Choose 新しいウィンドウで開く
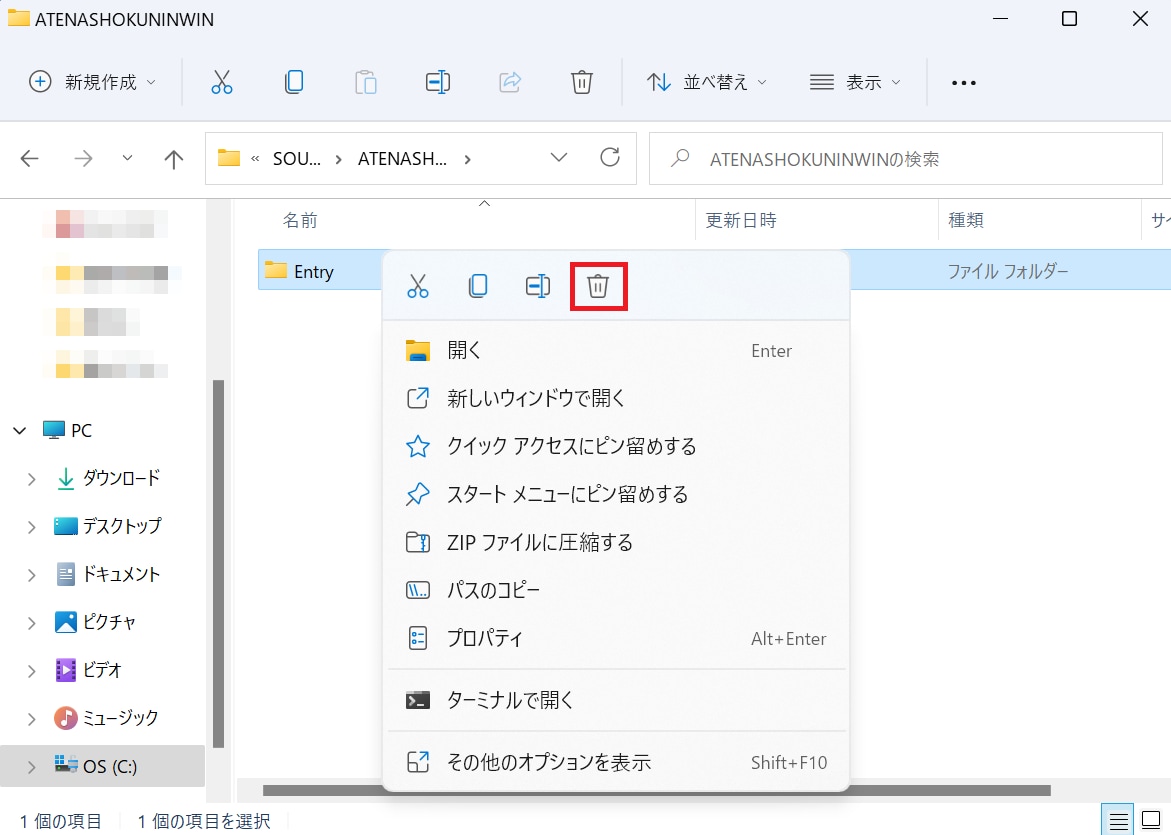Screen dimensions: 1171x835 [x=616, y=398]
